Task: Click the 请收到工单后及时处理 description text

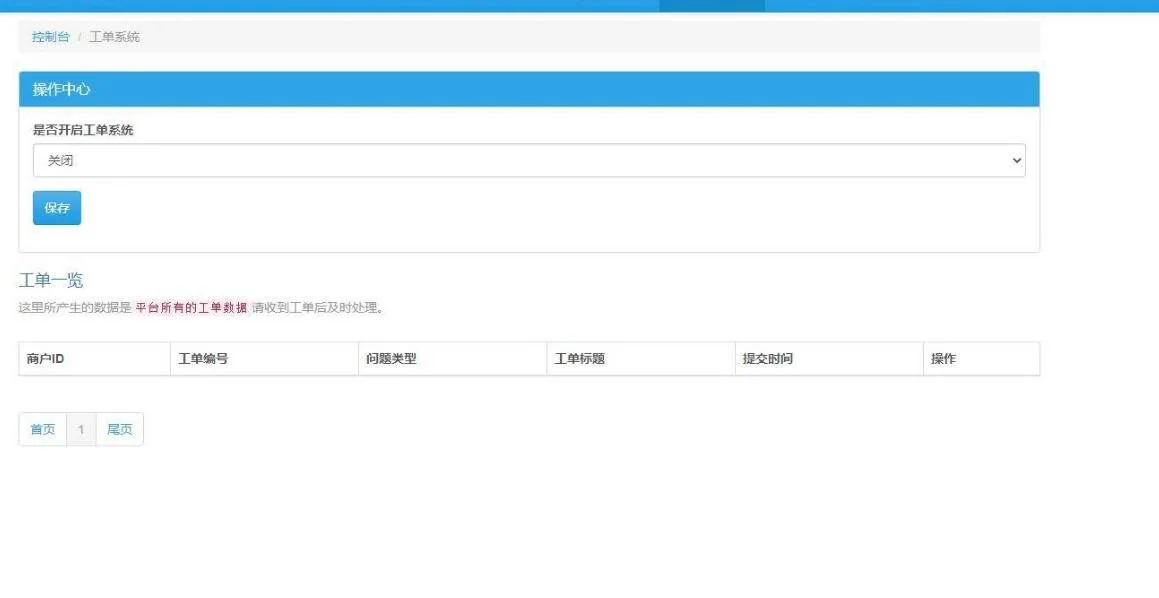Action: tap(317, 308)
